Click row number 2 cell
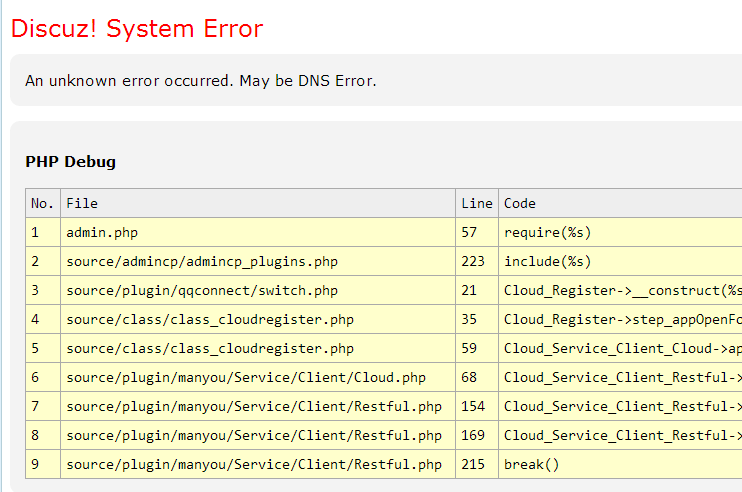This screenshot has width=742, height=492. pyautogui.click(x=43, y=261)
